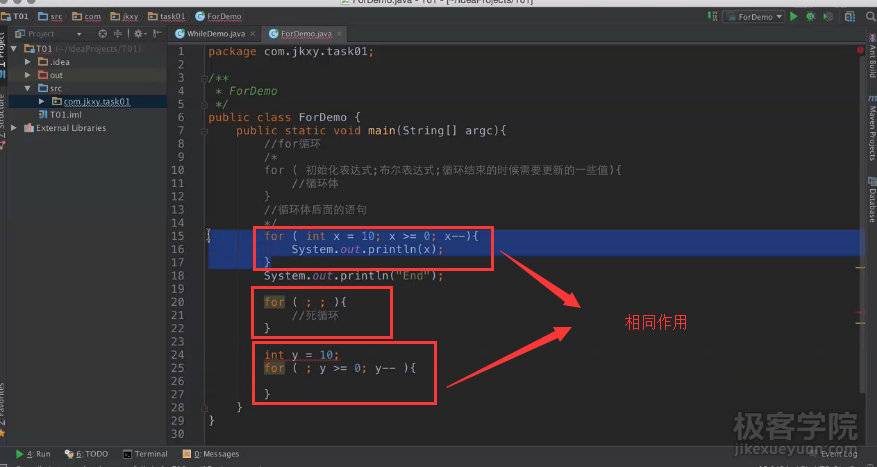
Task: Click line number 18 in gutter
Action: [x=177, y=276]
